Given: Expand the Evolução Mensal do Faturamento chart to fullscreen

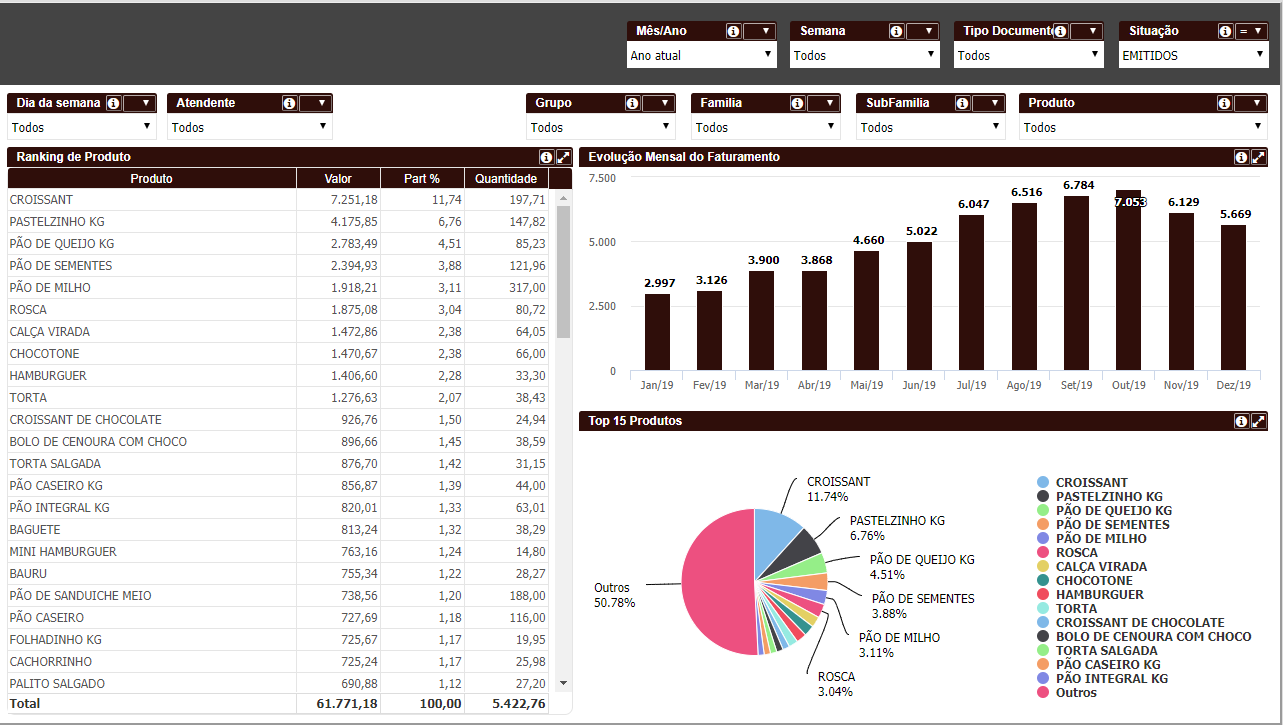Looking at the screenshot, I should pyautogui.click(x=1258, y=157).
